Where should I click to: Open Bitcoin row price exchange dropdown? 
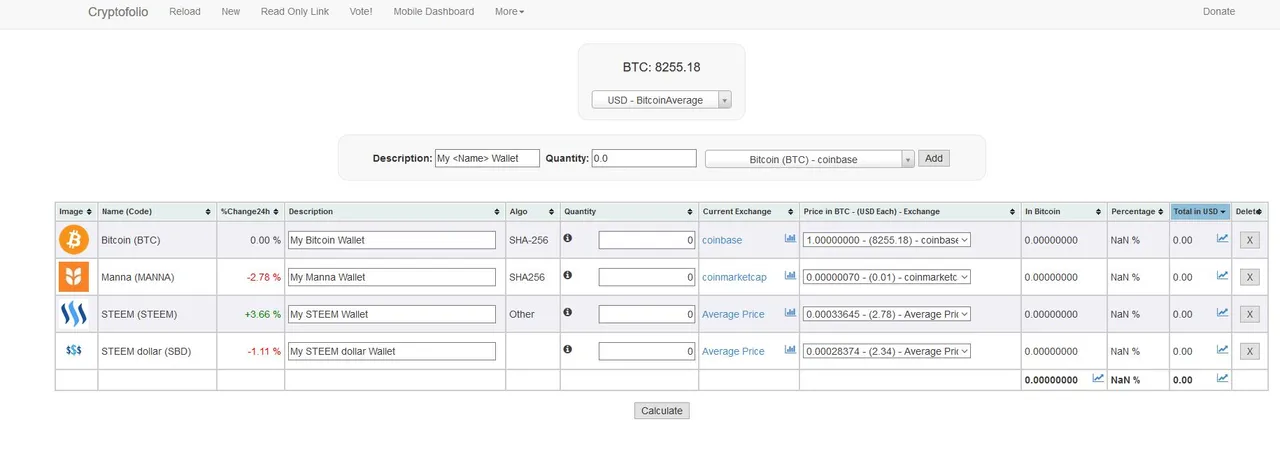click(887, 240)
